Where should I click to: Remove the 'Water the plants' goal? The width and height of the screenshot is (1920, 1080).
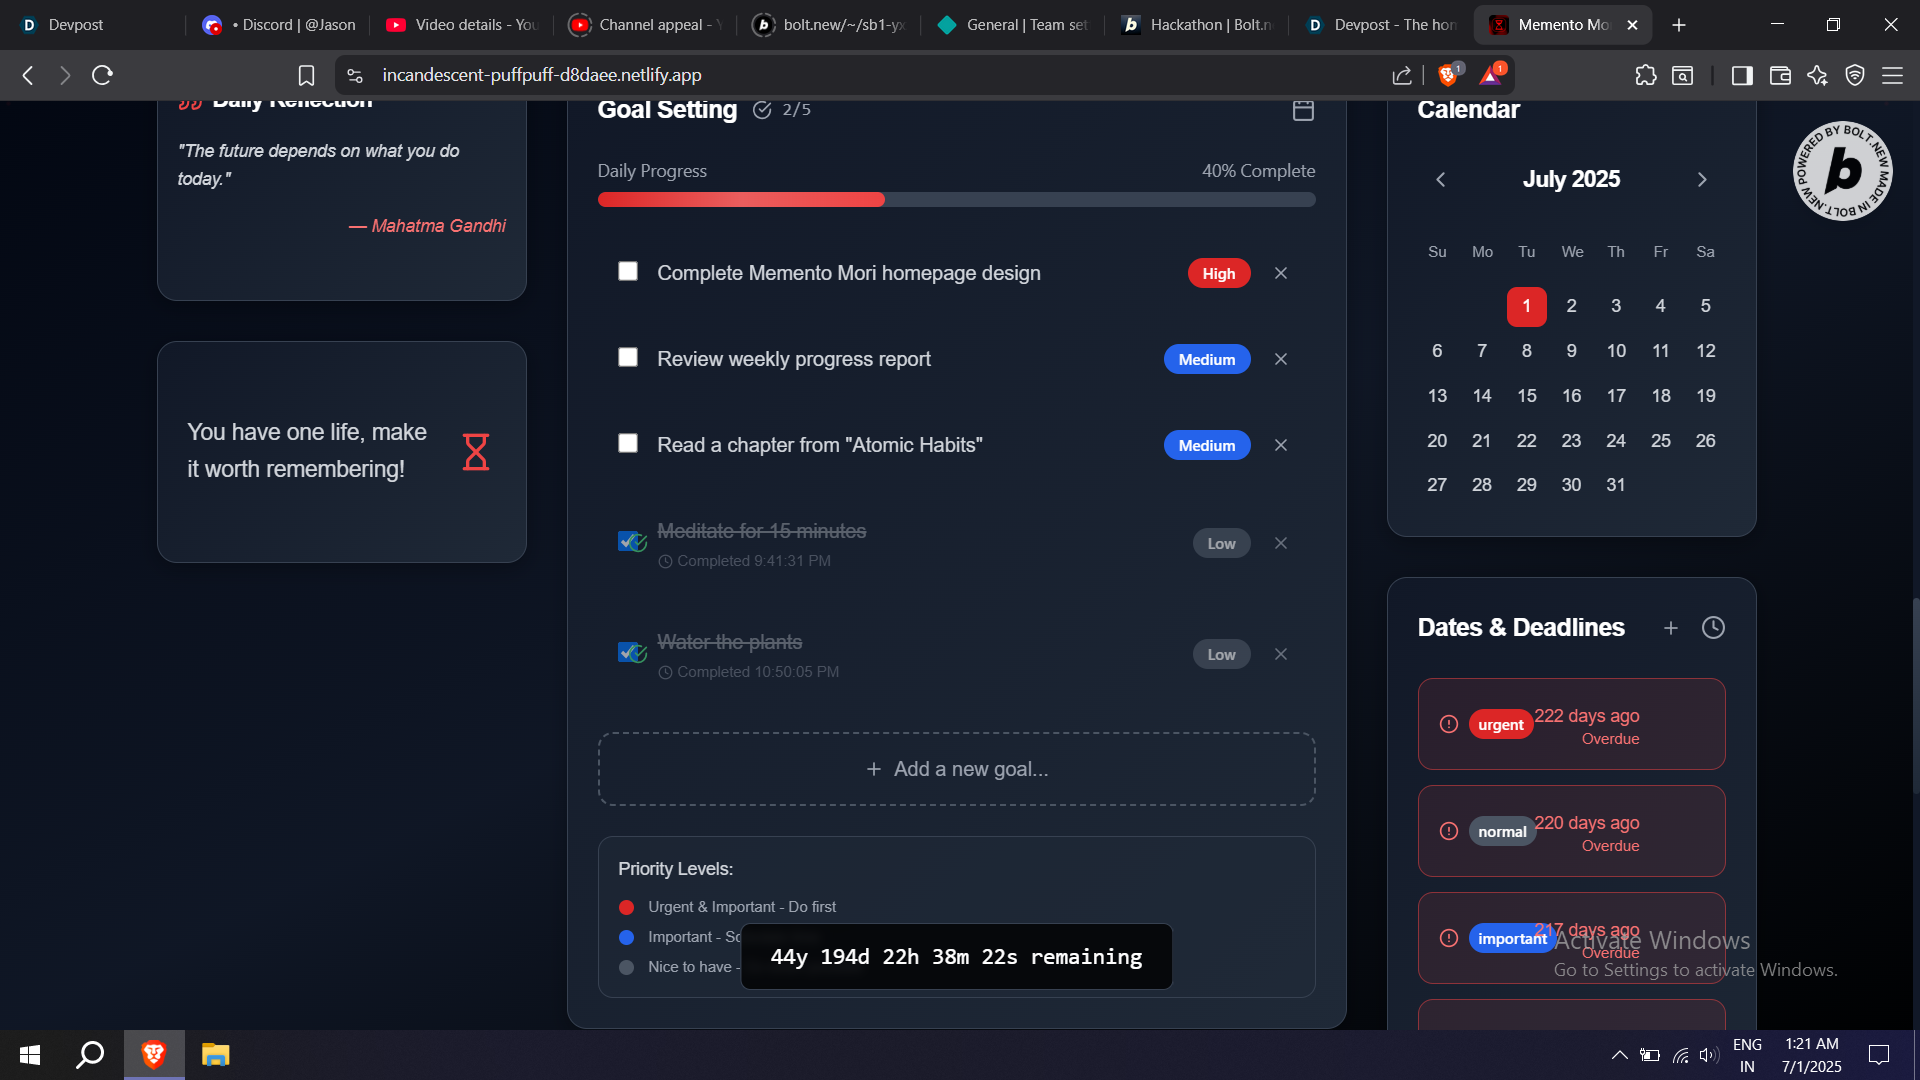pos(1280,654)
